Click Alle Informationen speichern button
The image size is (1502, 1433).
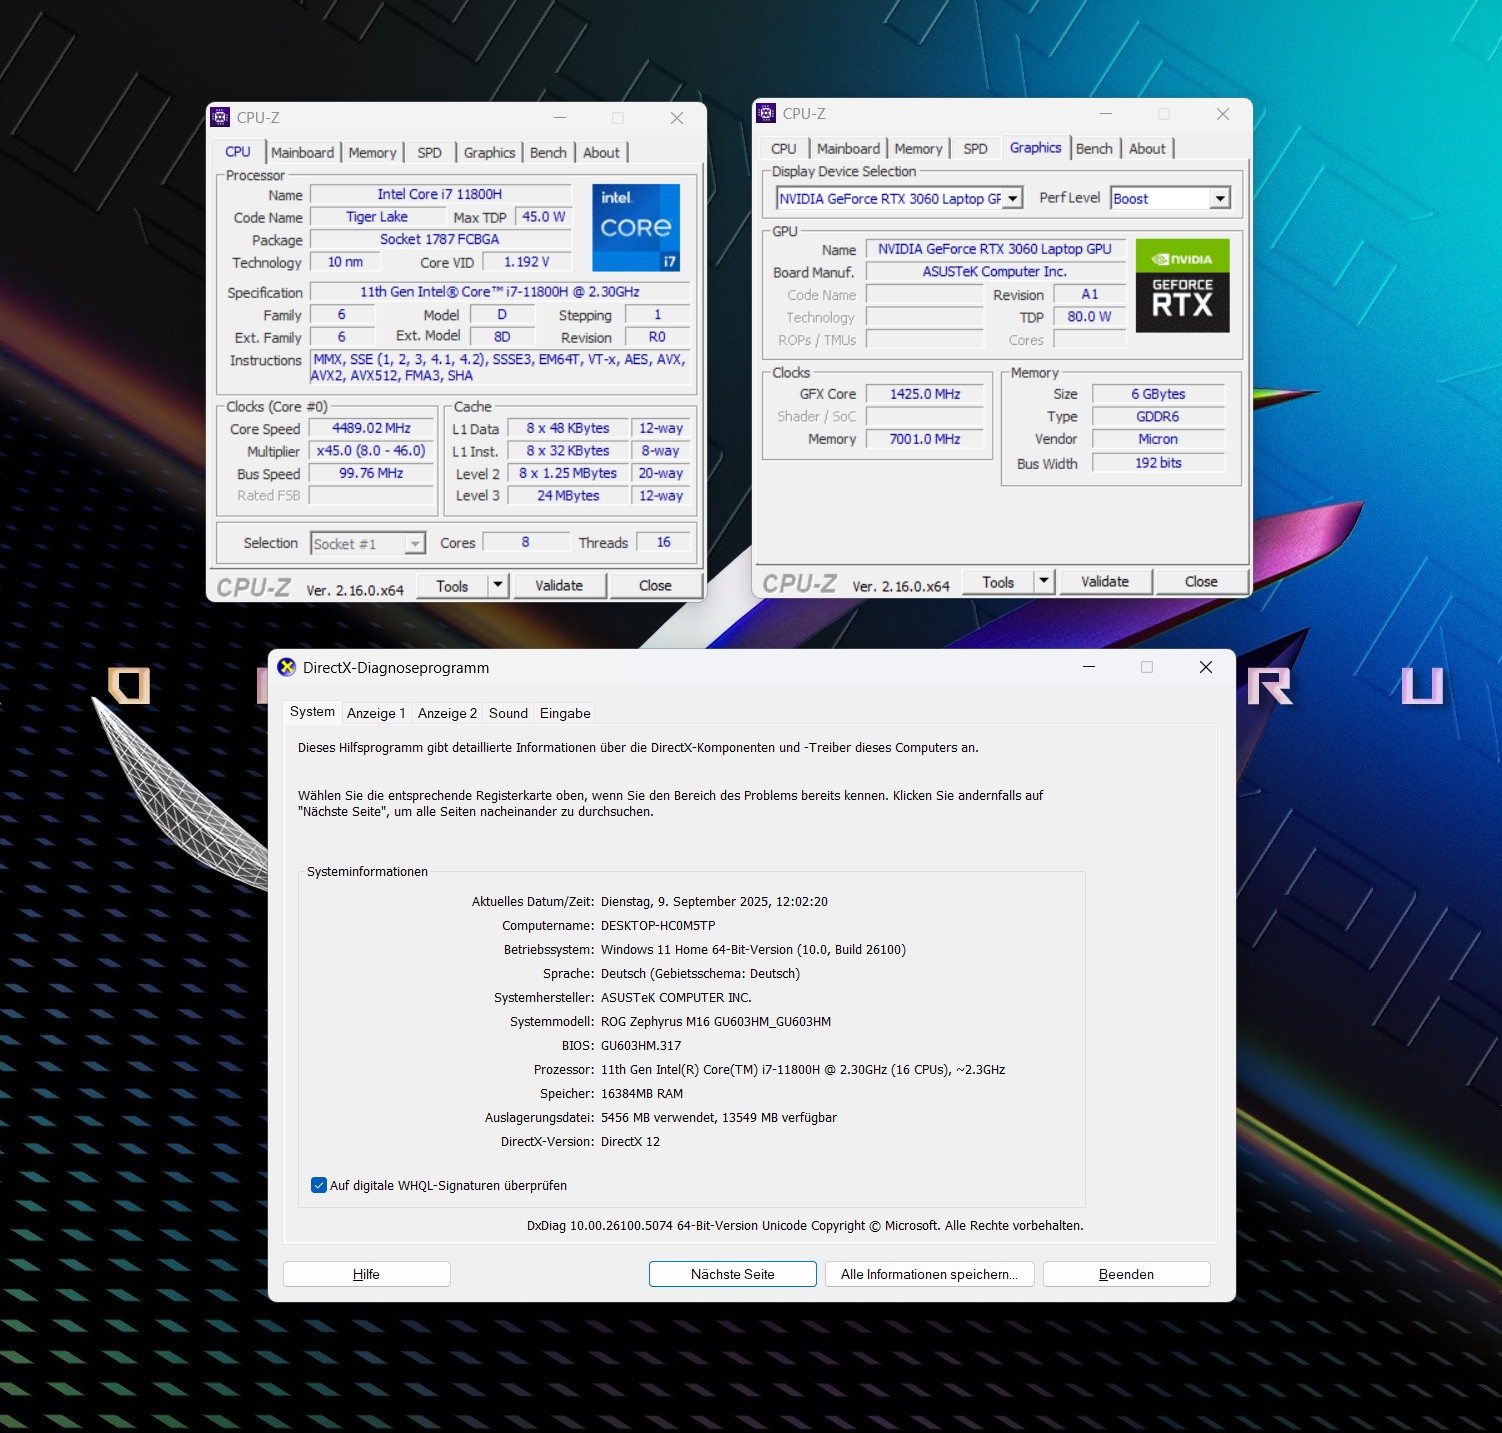929,1274
